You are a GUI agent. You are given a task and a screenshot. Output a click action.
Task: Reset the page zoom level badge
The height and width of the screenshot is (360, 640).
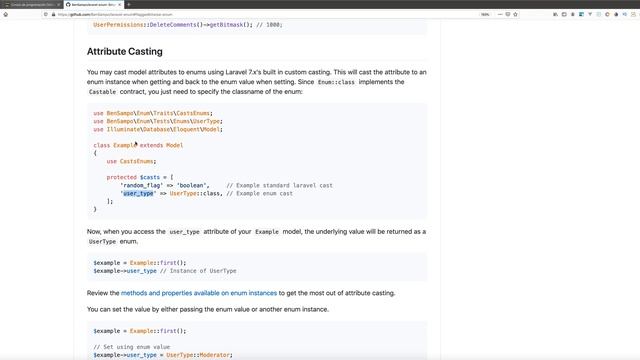coord(485,14)
